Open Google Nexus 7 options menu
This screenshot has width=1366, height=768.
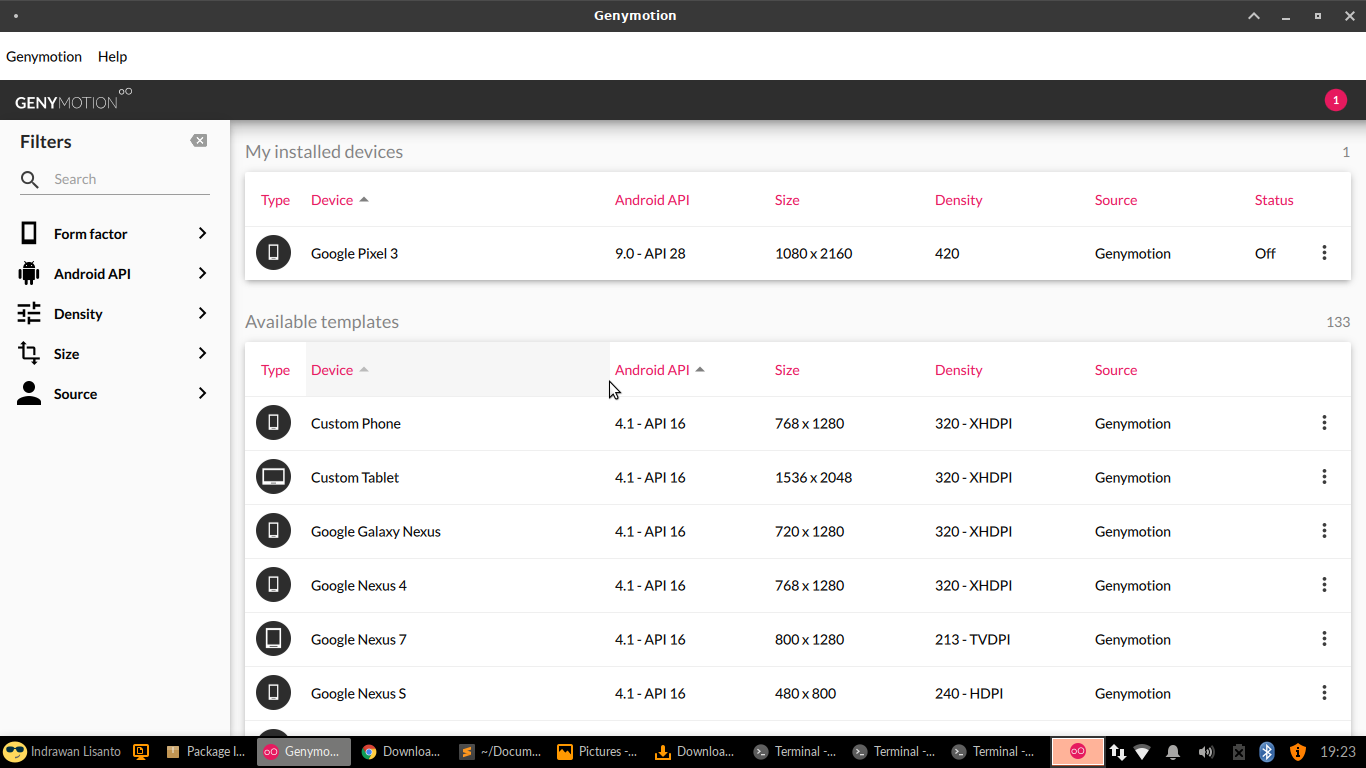(1324, 639)
